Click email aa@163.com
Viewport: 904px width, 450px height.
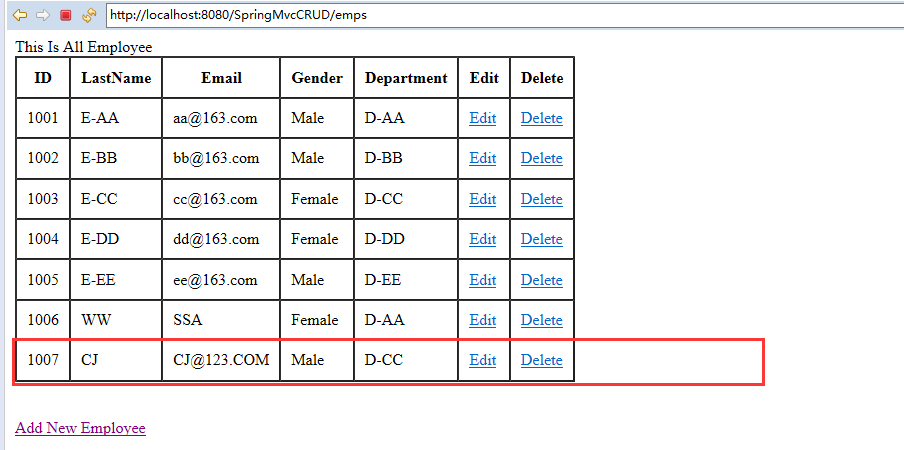(x=215, y=118)
